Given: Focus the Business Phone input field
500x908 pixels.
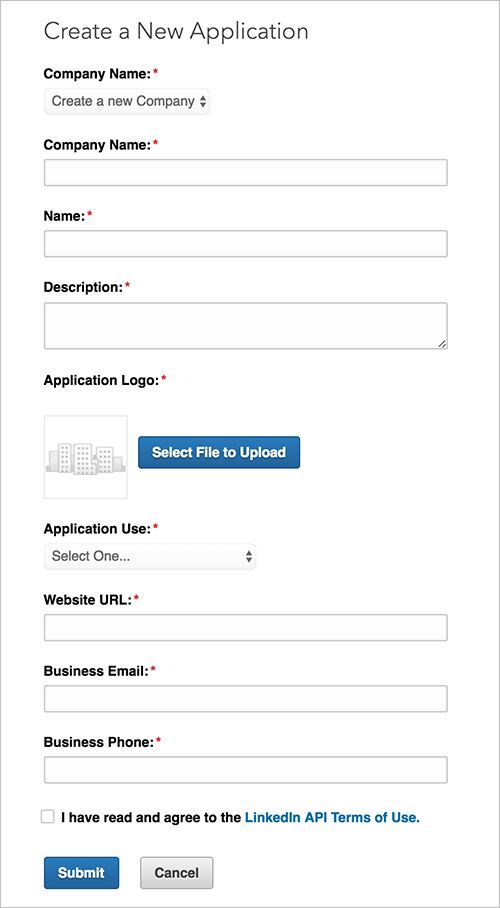Looking at the screenshot, I should [x=246, y=770].
